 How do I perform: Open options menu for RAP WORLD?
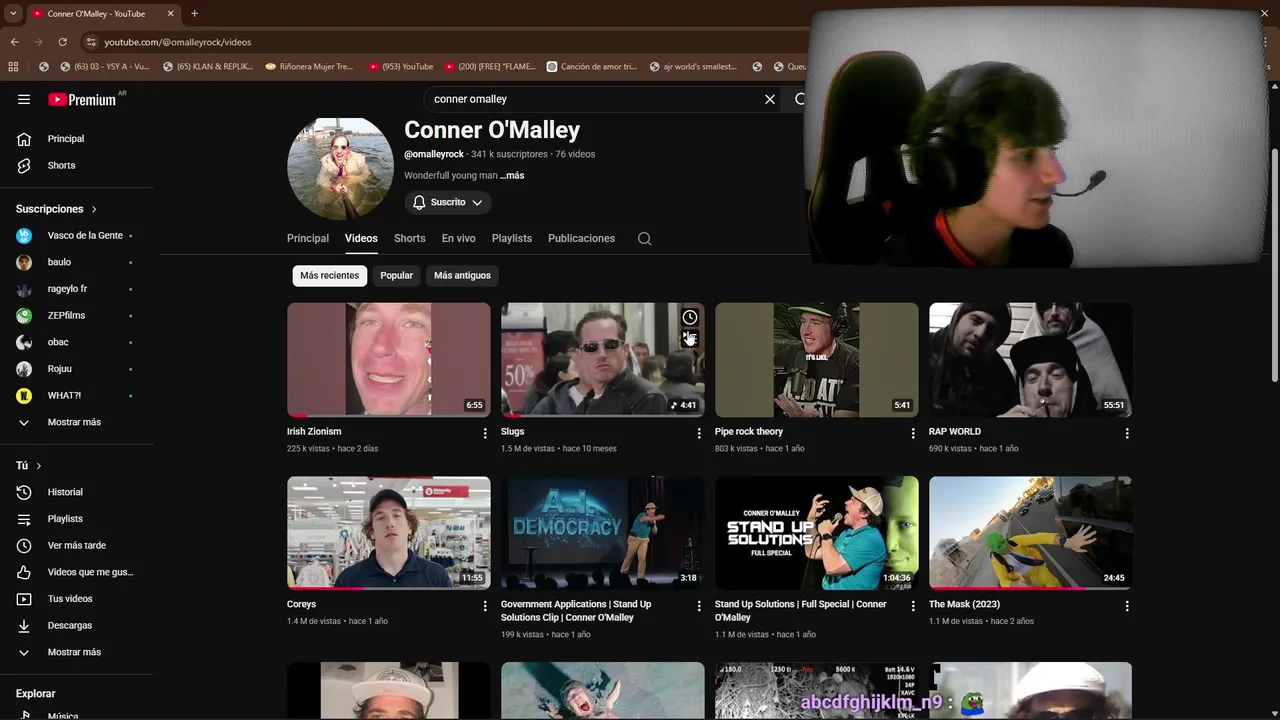pos(1127,433)
